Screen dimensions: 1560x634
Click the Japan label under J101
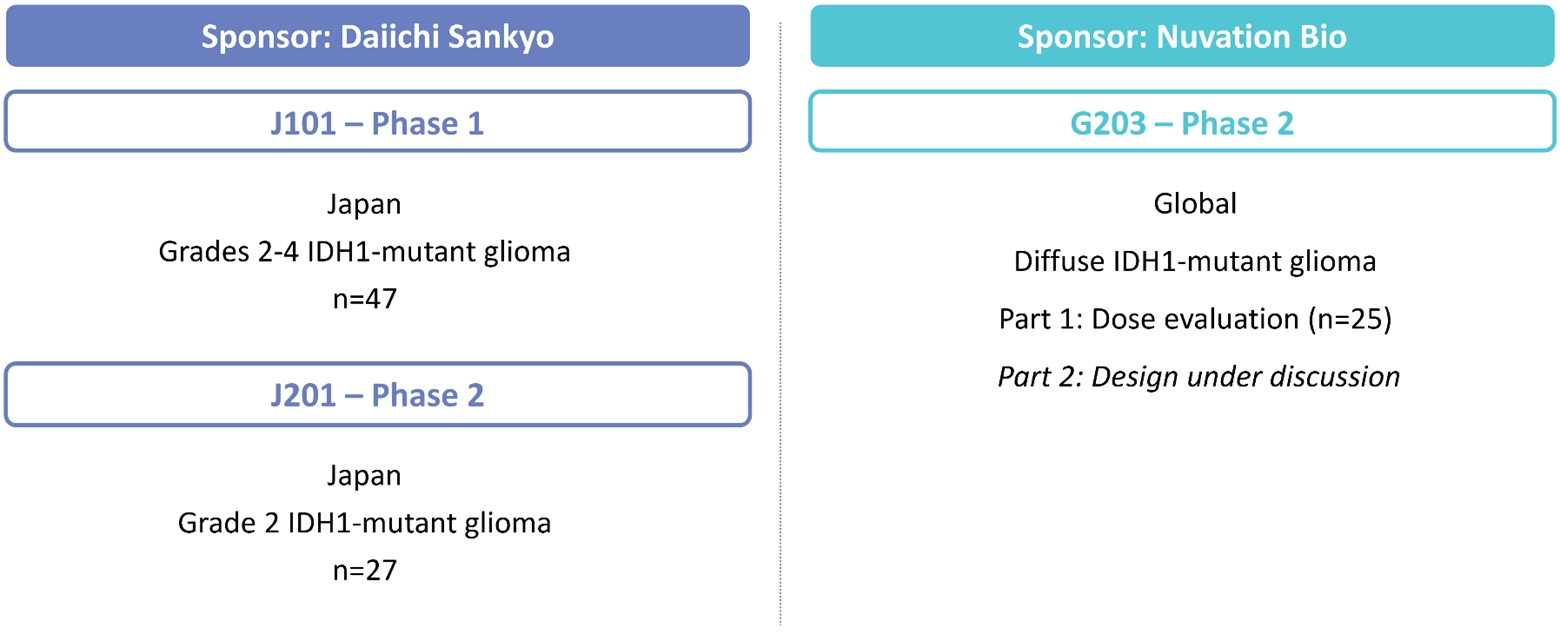364,205
